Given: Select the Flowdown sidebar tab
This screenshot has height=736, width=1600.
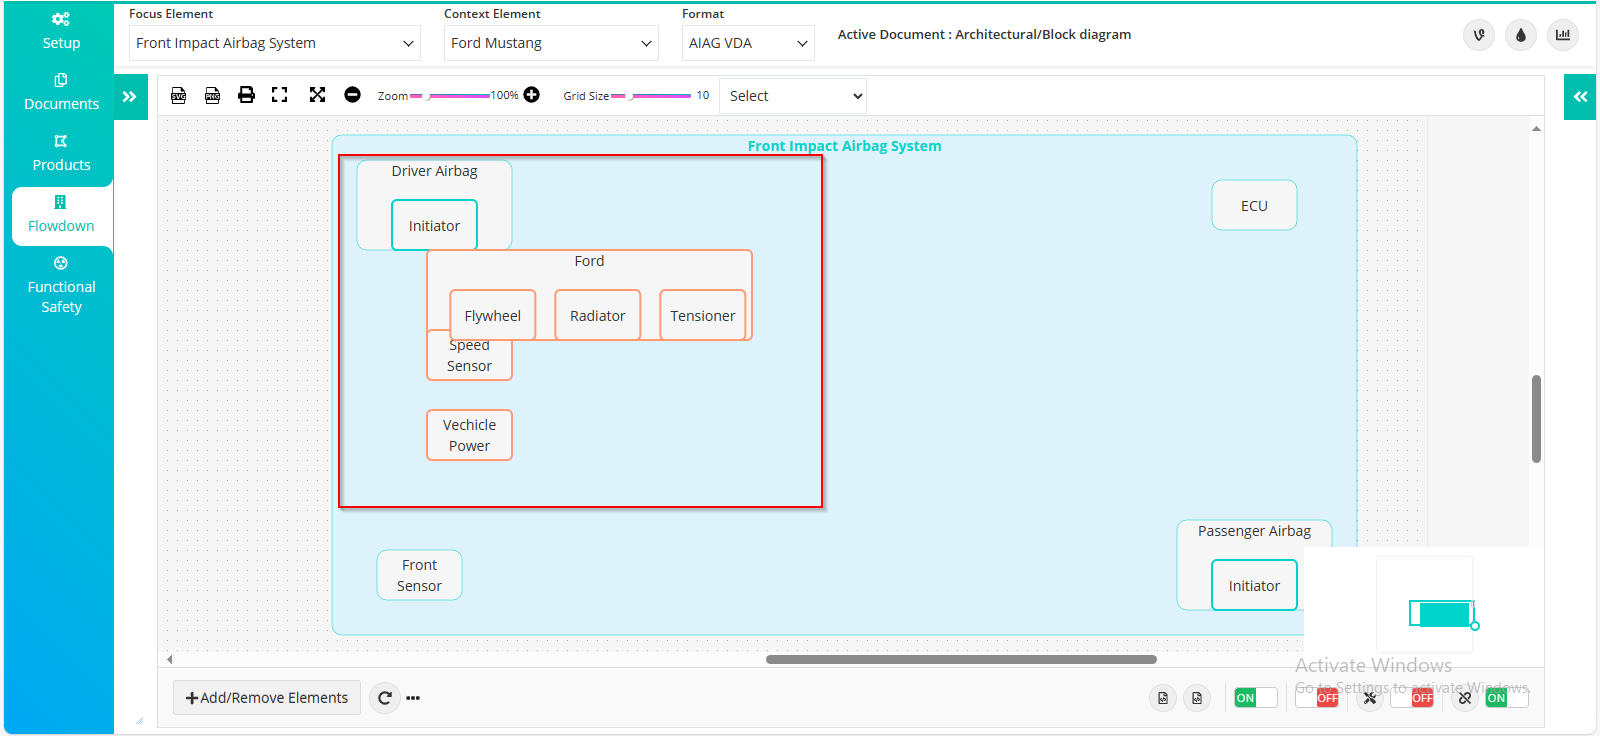Looking at the screenshot, I should pyautogui.click(x=61, y=215).
